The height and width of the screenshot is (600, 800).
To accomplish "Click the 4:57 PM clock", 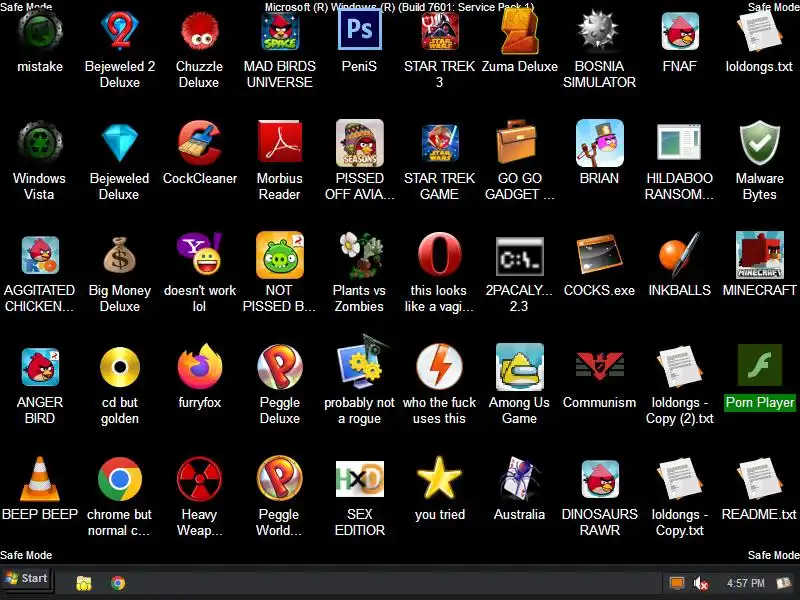I will (x=745, y=583).
